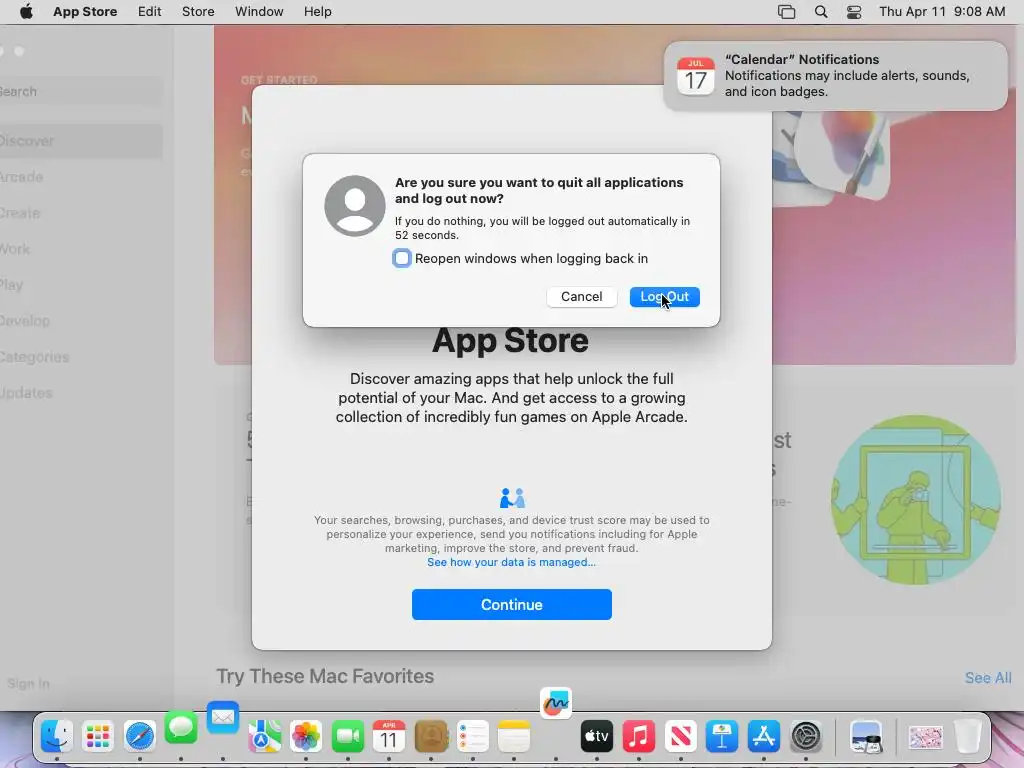Launch Music from the Dock
Screen dimensions: 1024x768
pos(639,737)
